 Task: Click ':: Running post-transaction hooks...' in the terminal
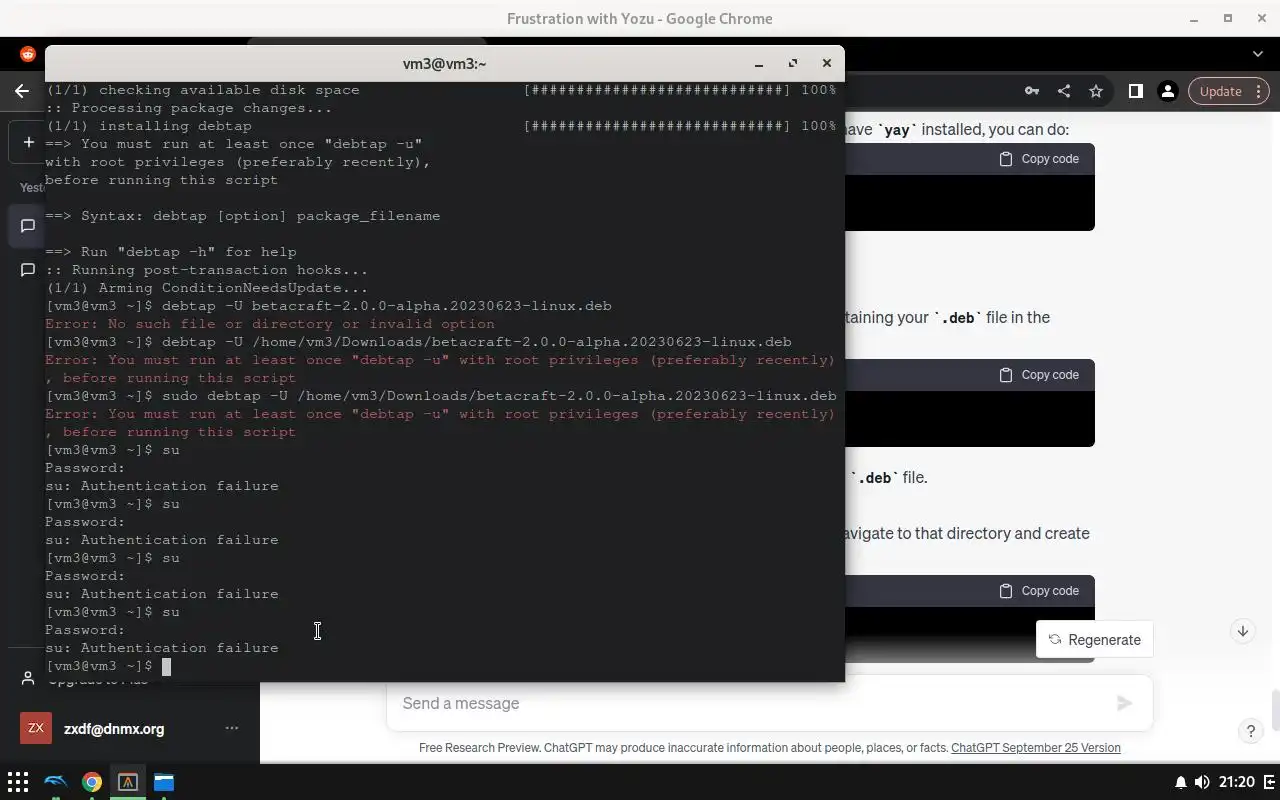click(x=206, y=270)
